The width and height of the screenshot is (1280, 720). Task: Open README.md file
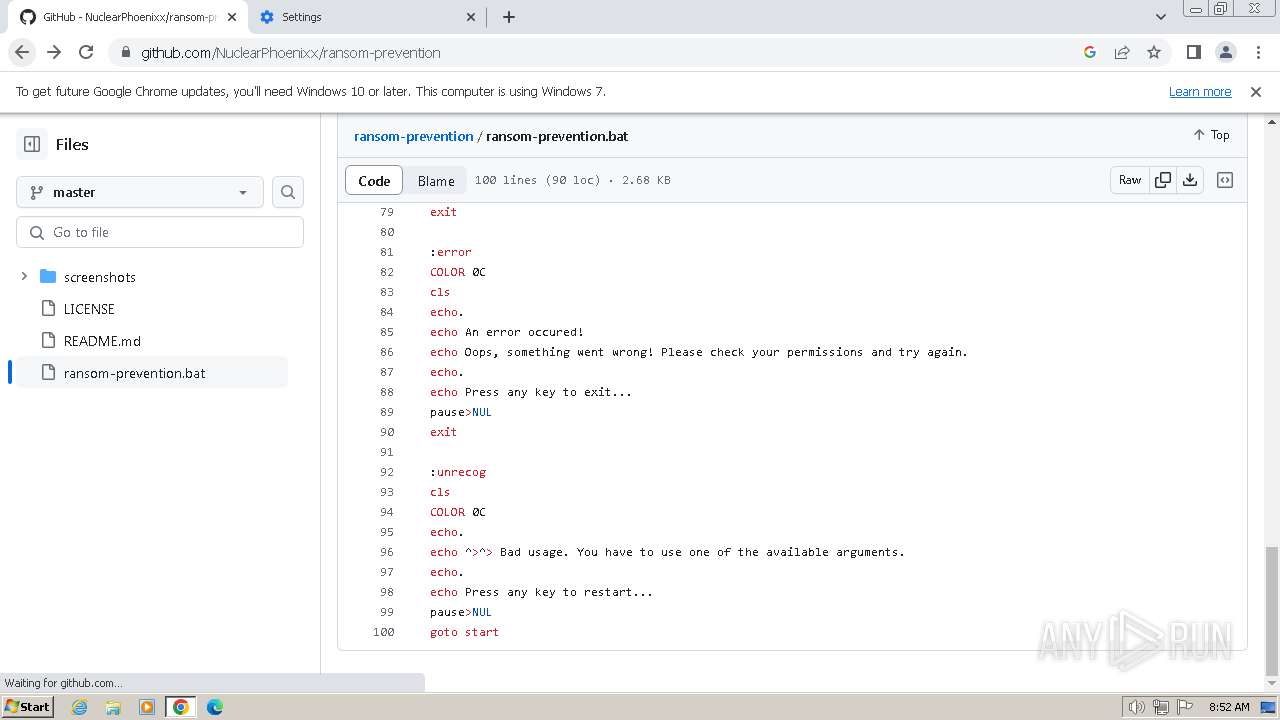(x=102, y=341)
